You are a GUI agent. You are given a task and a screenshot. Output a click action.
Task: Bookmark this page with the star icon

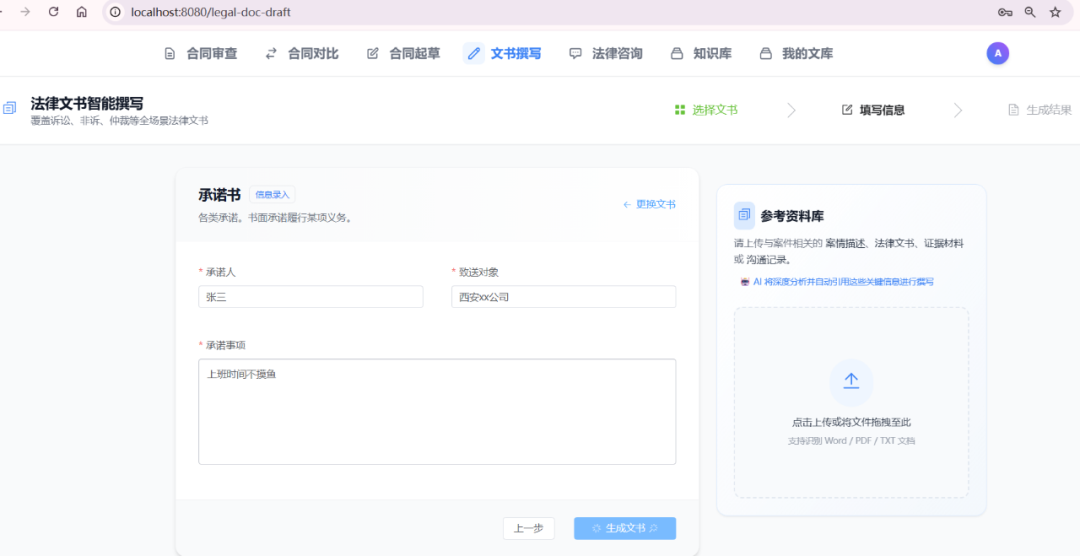pyautogui.click(x=1055, y=12)
